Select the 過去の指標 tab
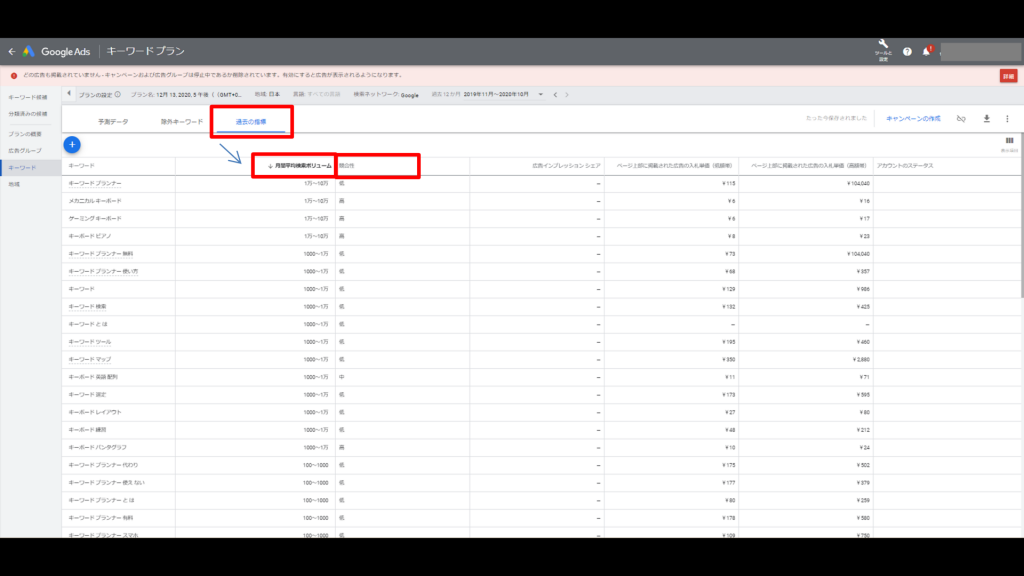This screenshot has width=1024, height=576. tap(251, 121)
